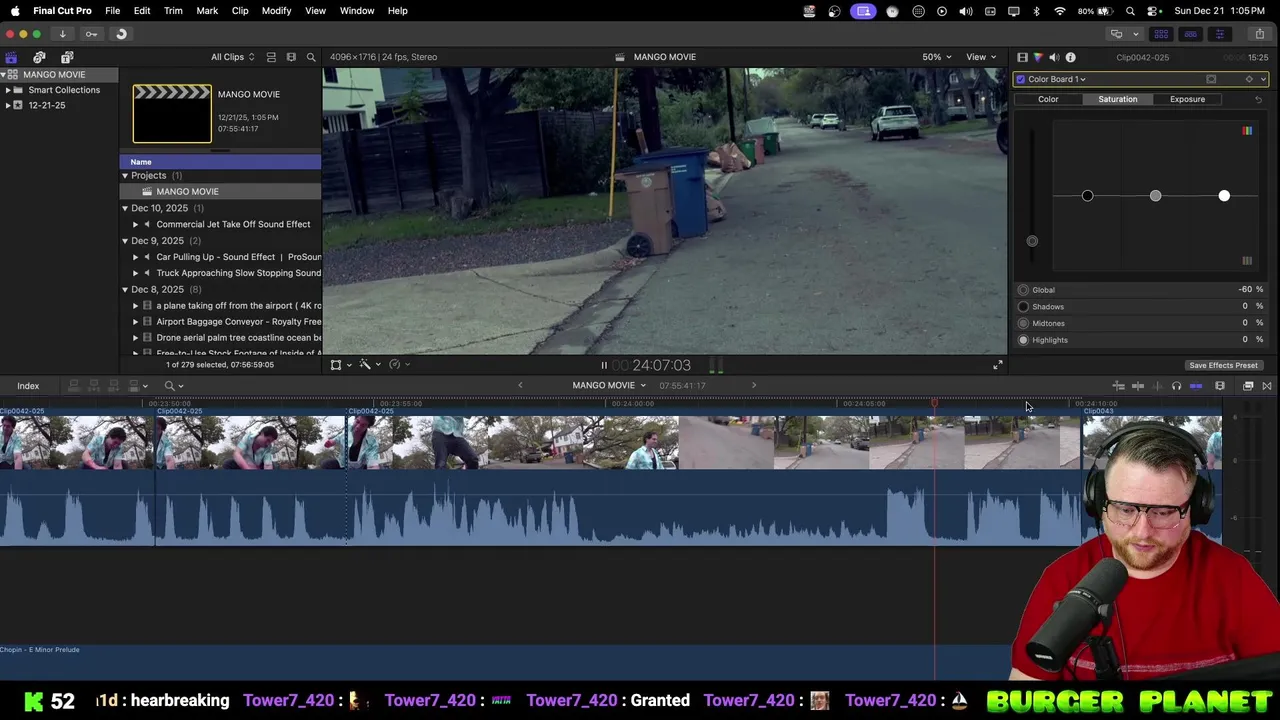Open Titles and Generators sidebar

point(67,57)
